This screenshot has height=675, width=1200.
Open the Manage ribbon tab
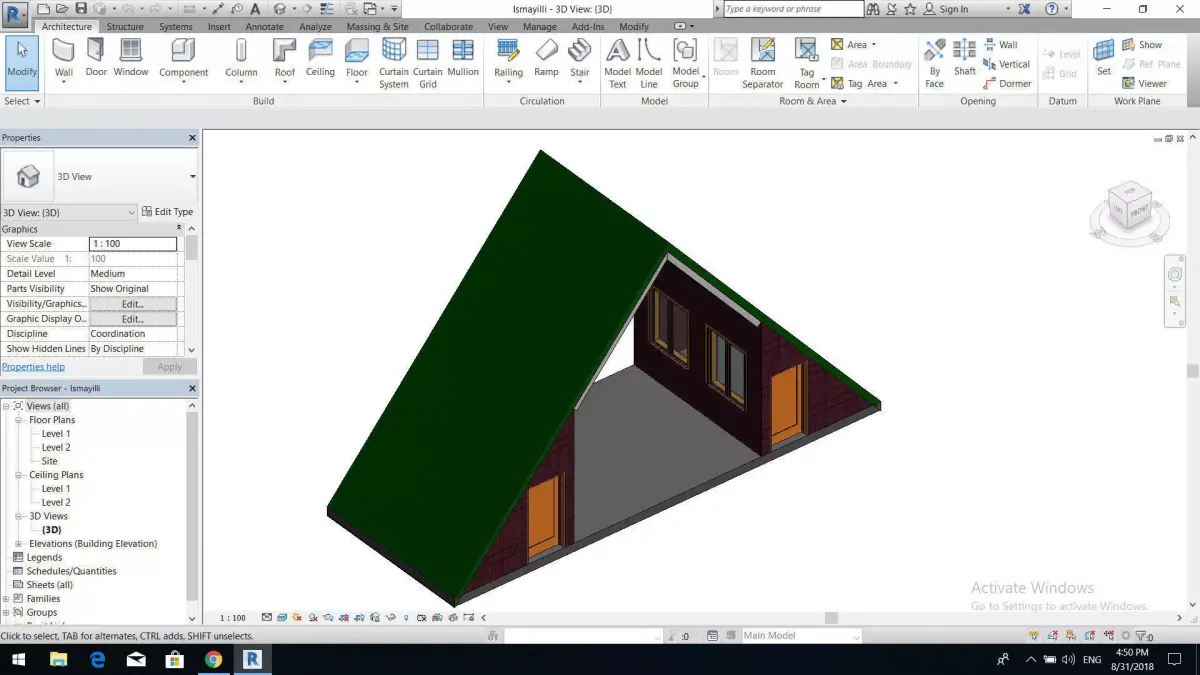(x=540, y=27)
